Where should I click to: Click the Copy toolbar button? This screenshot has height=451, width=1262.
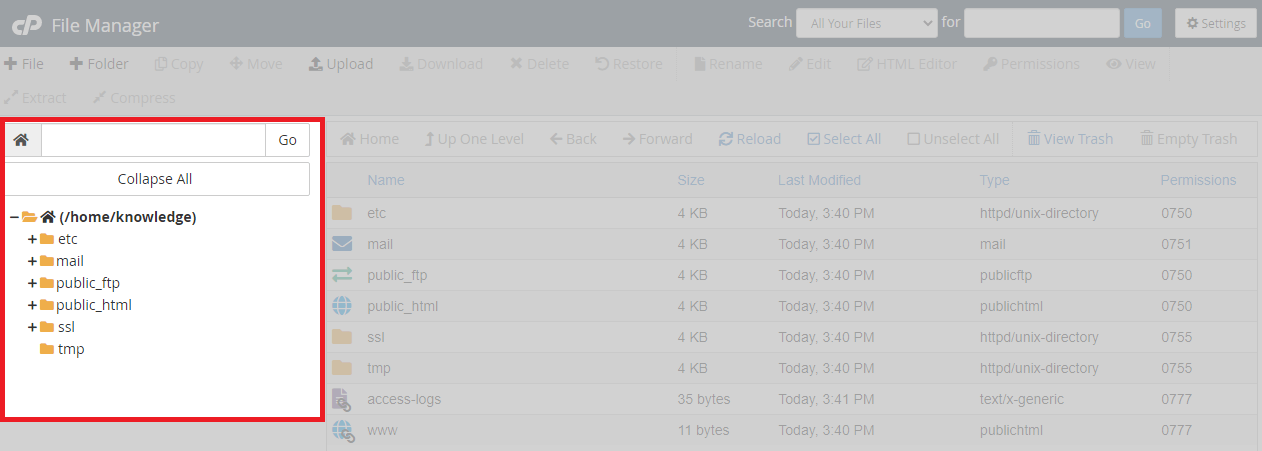click(179, 64)
